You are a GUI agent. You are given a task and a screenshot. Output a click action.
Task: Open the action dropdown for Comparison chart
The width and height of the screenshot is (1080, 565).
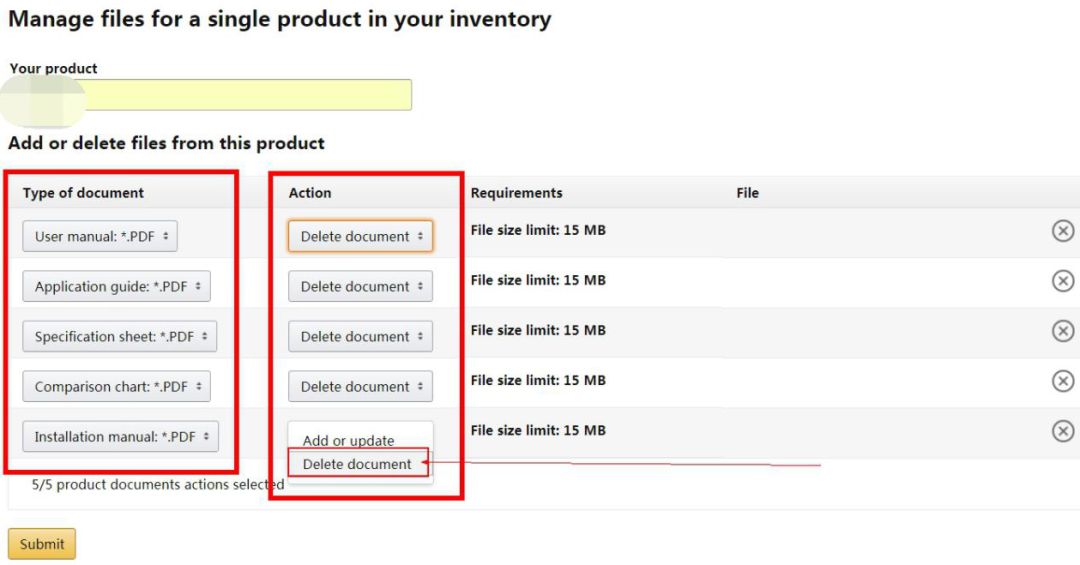coord(360,387)
